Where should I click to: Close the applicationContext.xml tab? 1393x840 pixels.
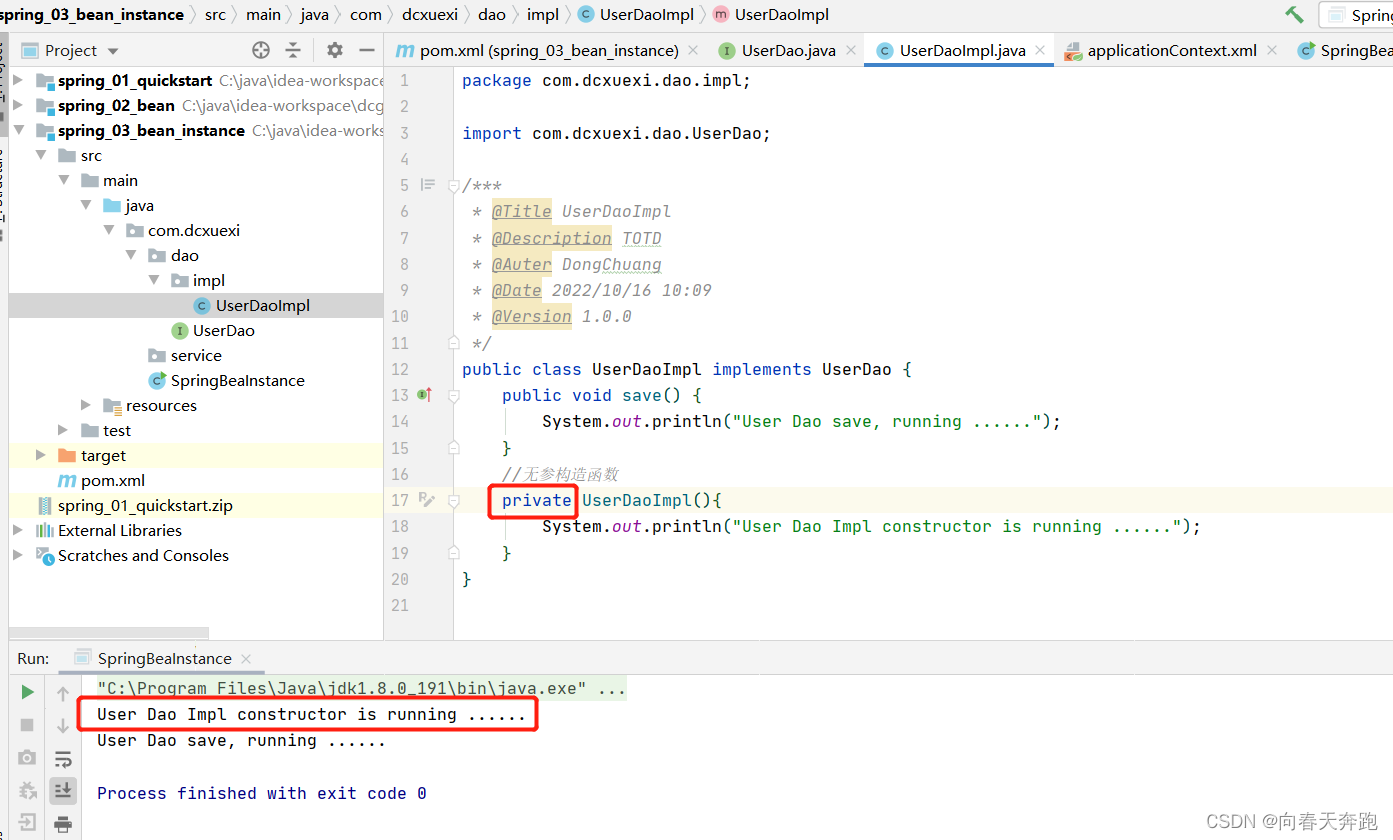(1272, 50)
